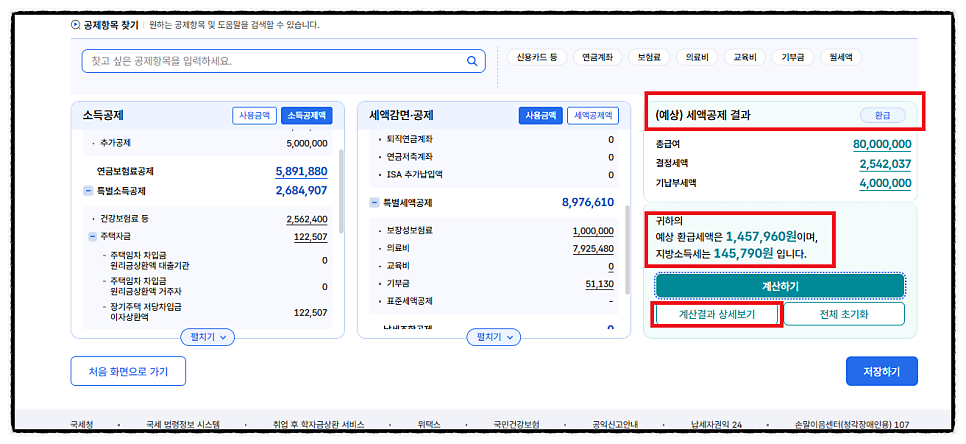Open 위택스 footer link

pos(428,425)
